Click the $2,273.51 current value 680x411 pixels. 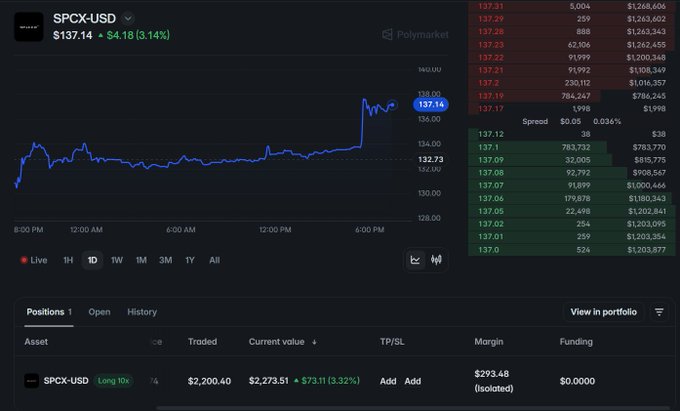(x=268, y=381)
